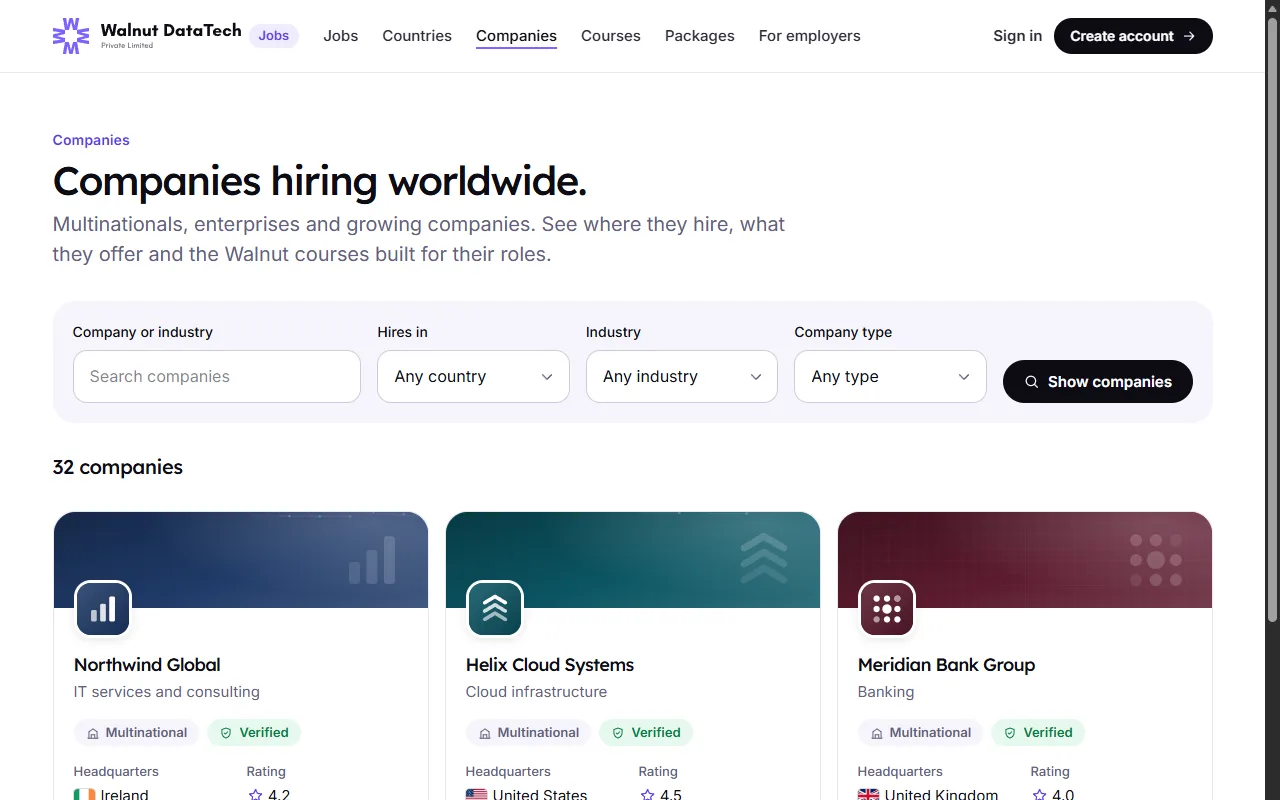Click the Walnut DataTech logo icon
This screenshot has width=1280, height=800.
point(71,36)
